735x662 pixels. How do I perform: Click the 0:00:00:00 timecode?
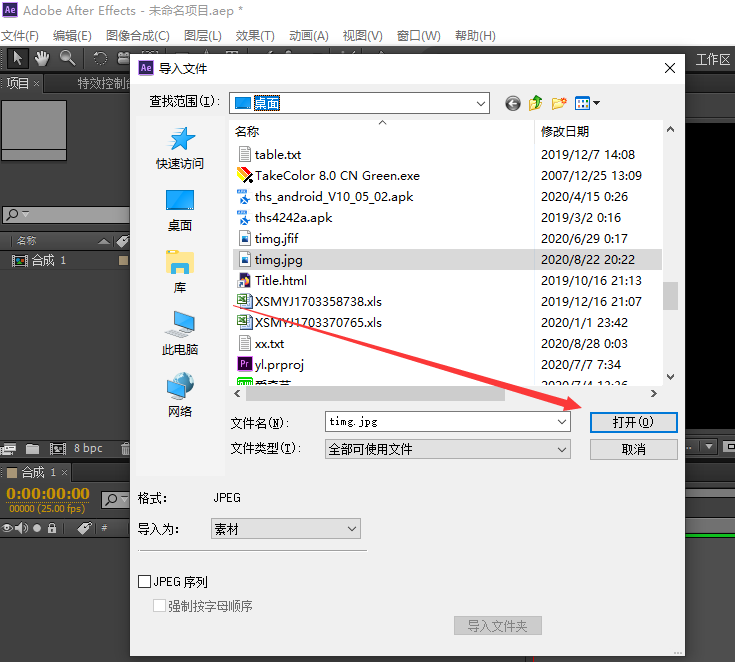tap(48, 494)
